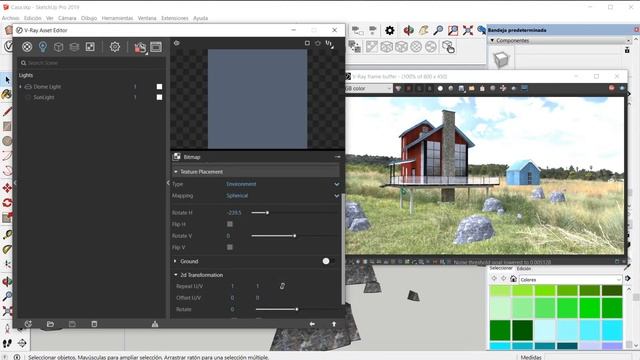
Task: Toggle preview eye icon above texture swatch
Action: (177, 43)
